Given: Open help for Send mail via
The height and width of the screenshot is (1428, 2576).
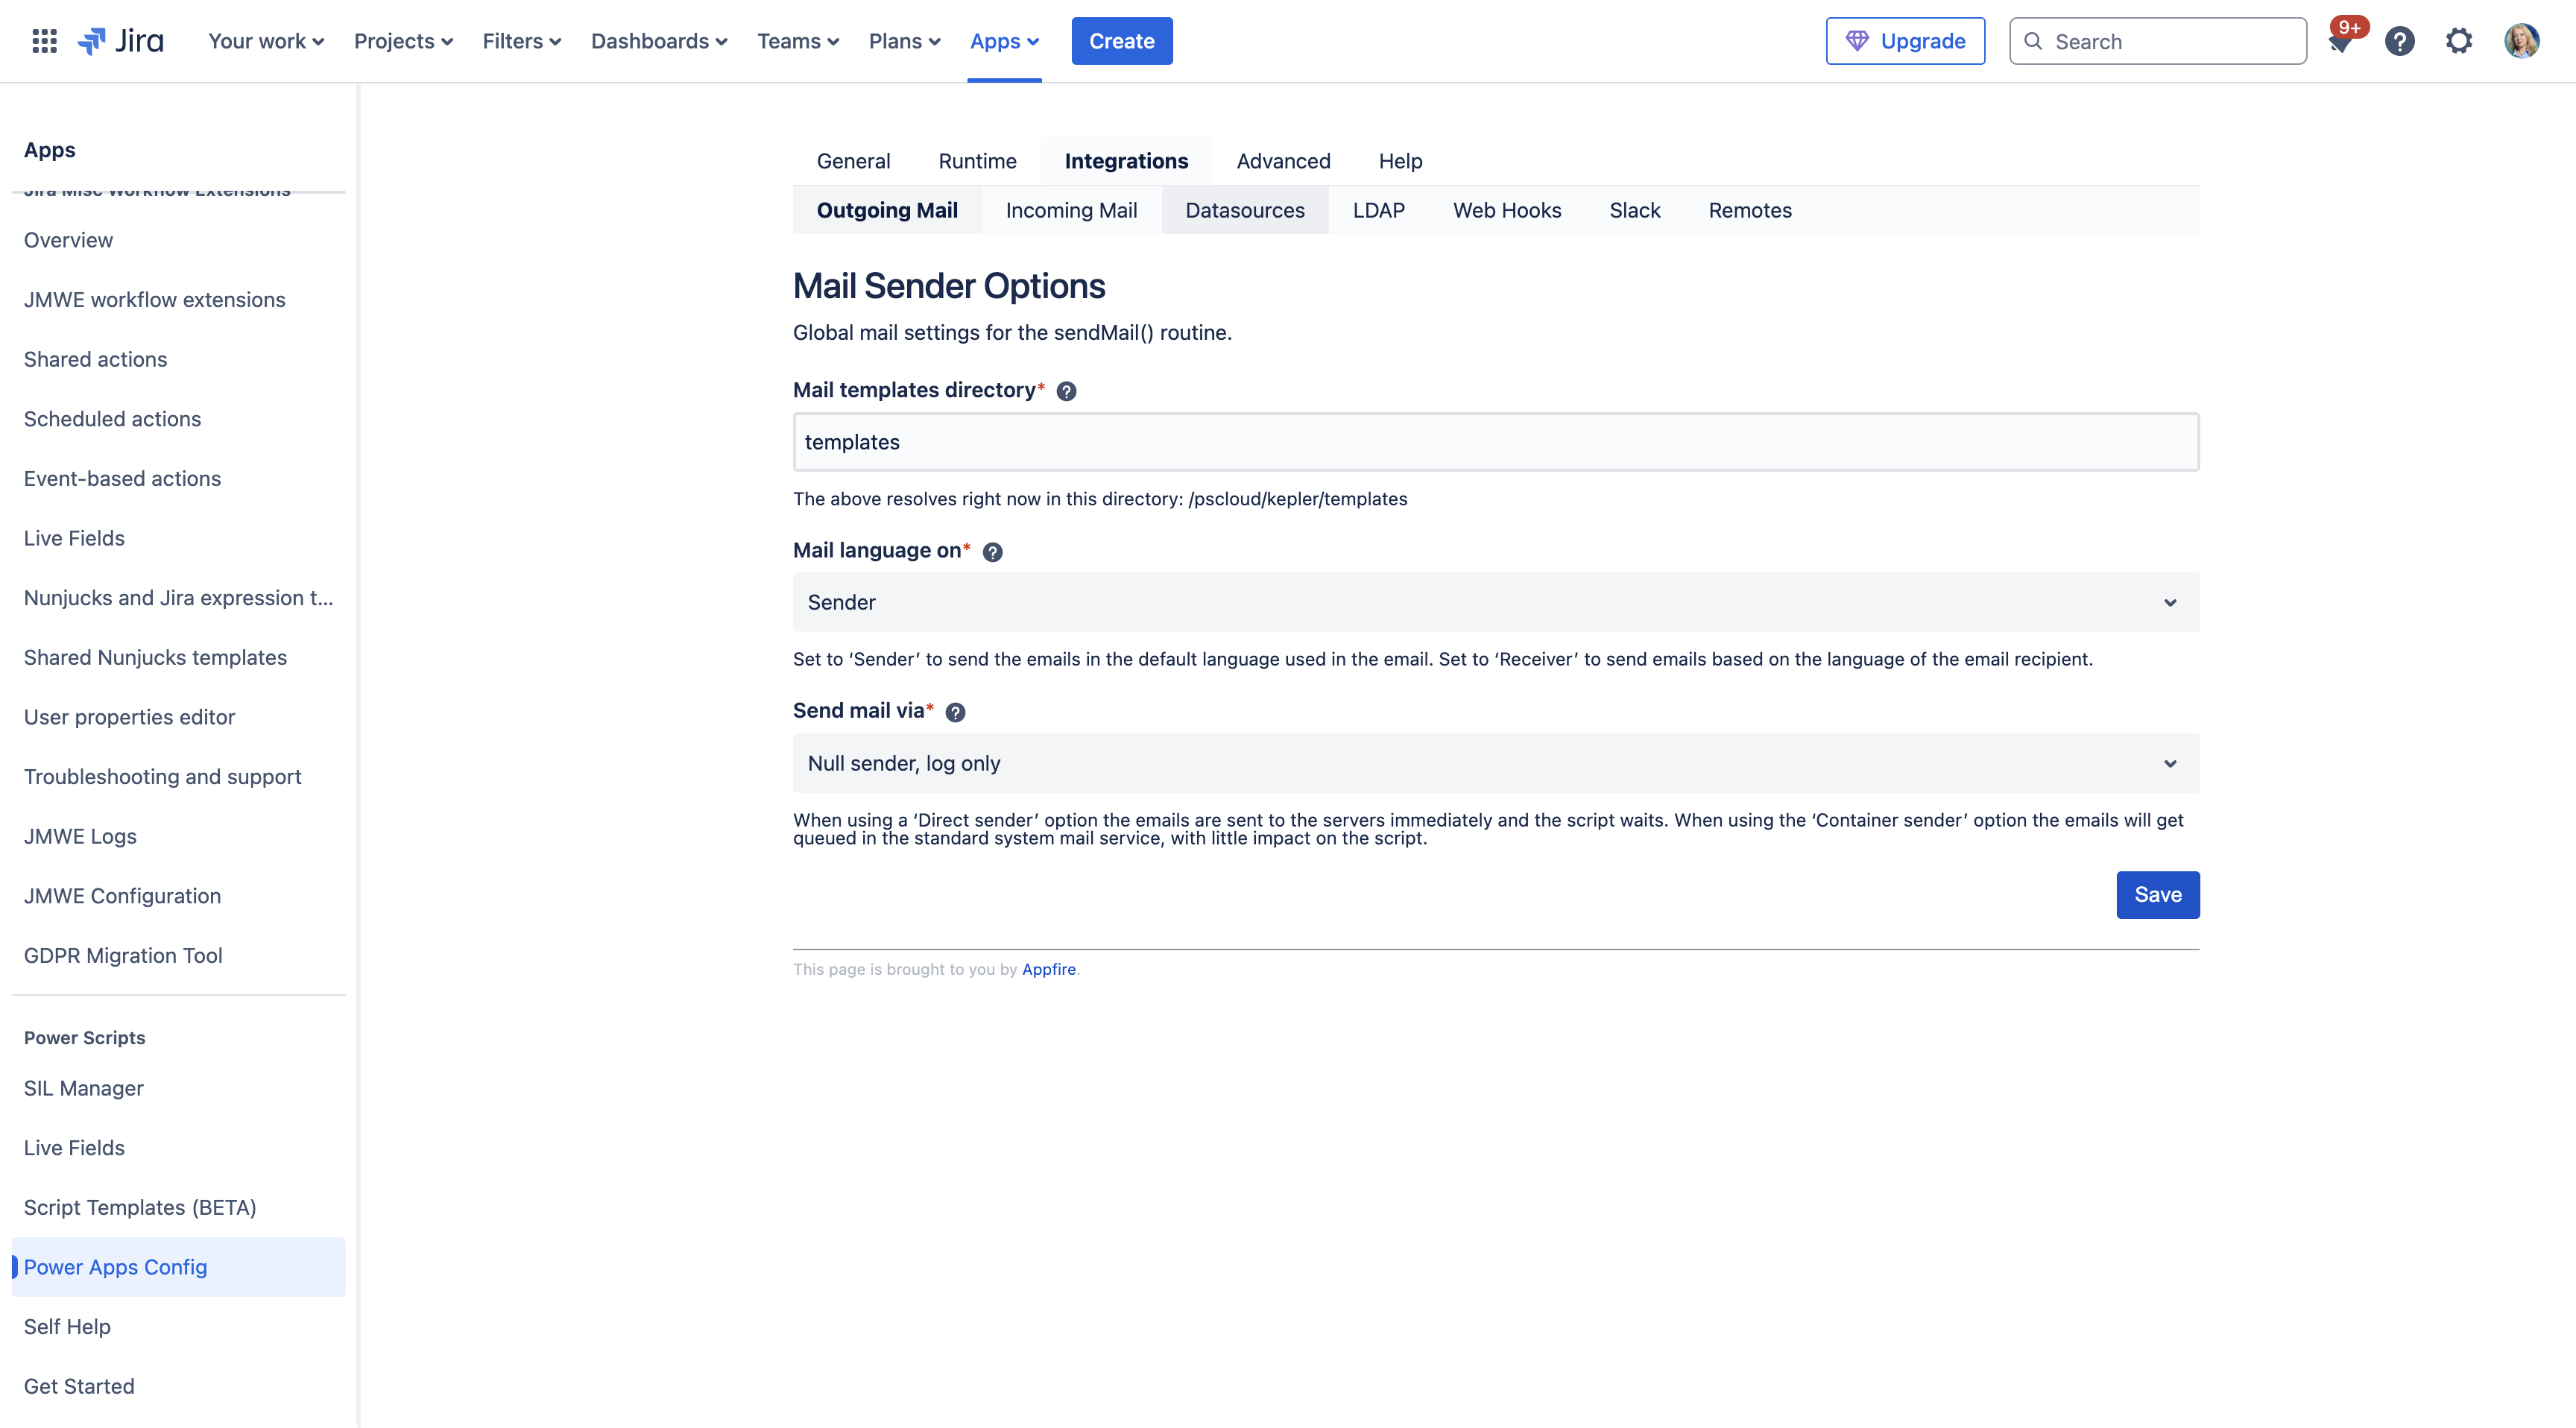Looking at the screenshot, I should (x=955, y=712).
